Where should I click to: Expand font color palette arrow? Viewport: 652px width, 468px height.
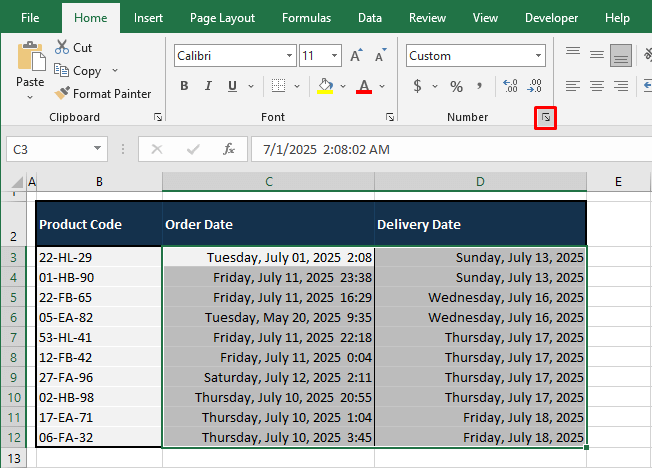tap(382, 87)
